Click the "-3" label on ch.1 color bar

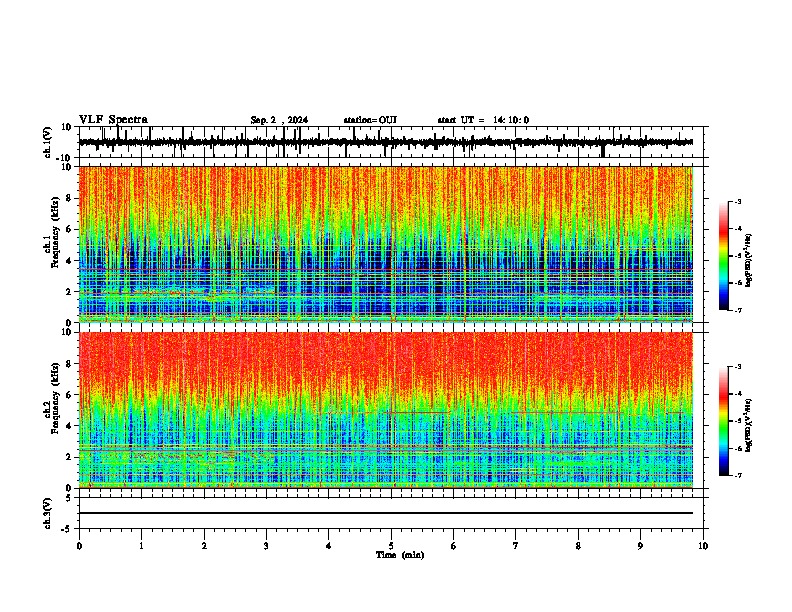point(737,201)
